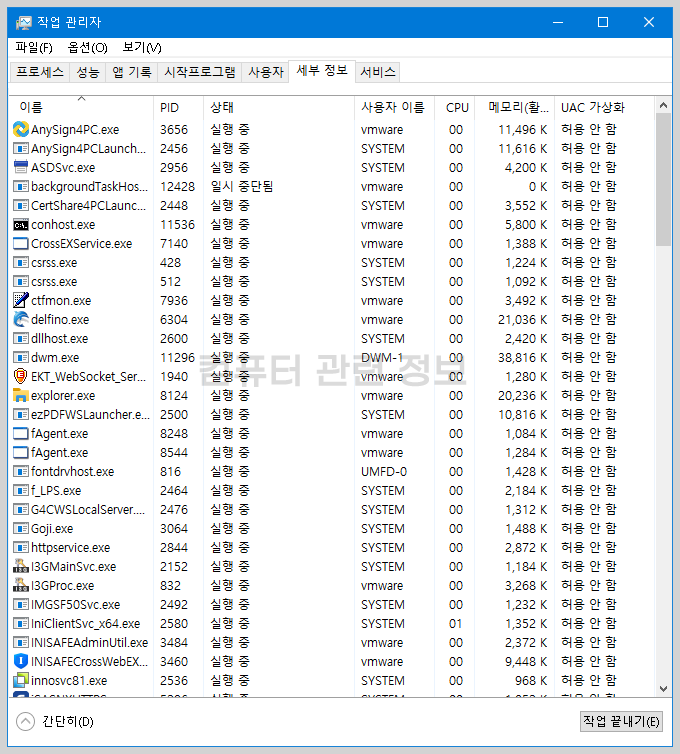Select the IMGSF50Svc.exe process name
Screen dimensions: 680x754
coord(76,604)
